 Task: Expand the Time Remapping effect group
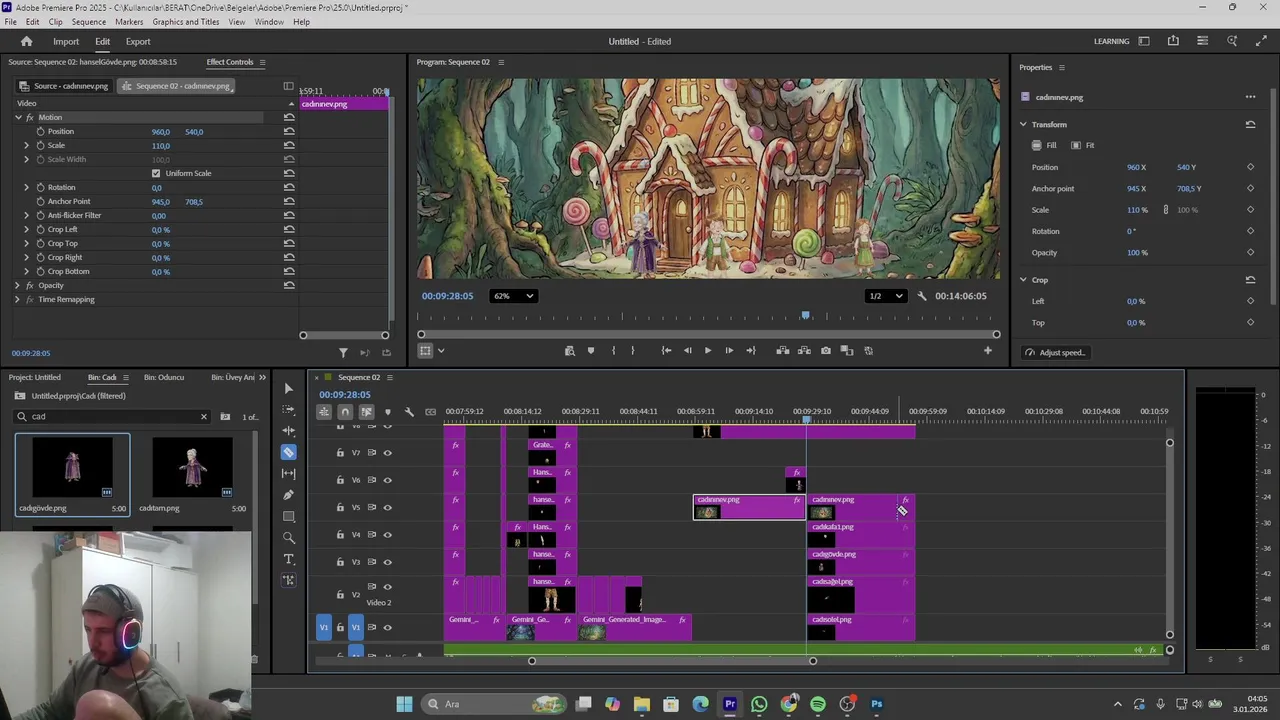18,299
